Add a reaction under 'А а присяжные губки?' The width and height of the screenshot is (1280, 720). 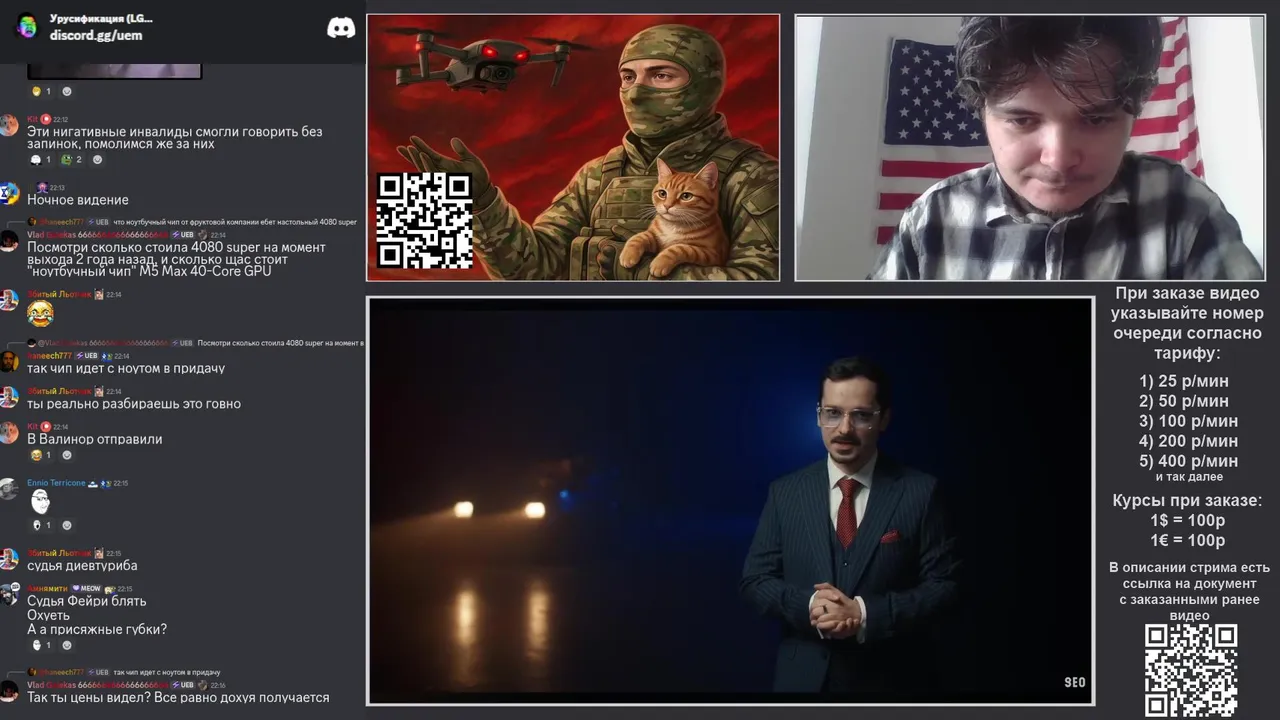[x=67, y=645]
